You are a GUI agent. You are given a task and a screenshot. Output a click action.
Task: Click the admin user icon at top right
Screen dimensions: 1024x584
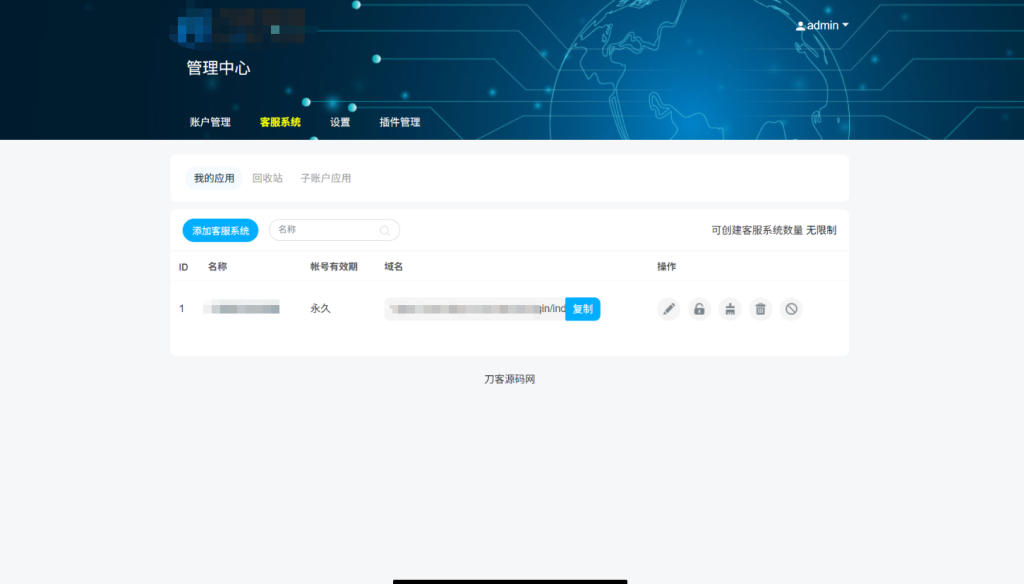pos(801,25)
